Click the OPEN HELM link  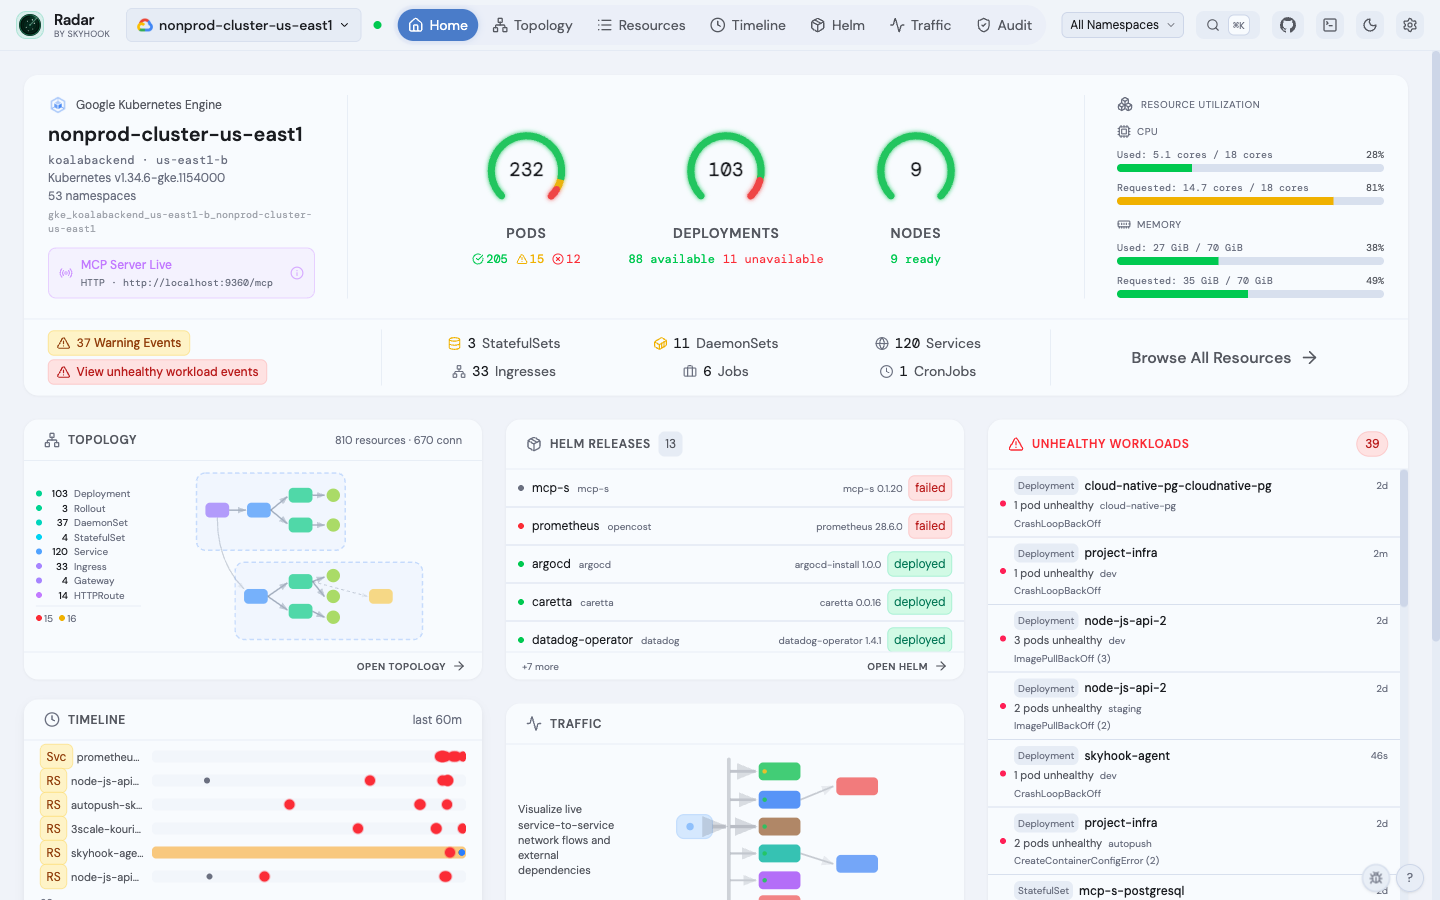click(907, 666)
